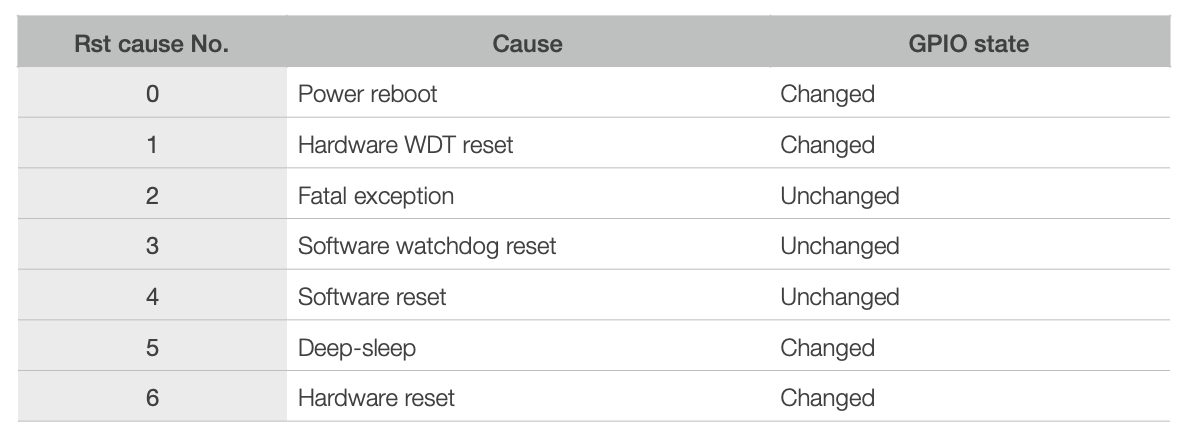Select the "Hardware WDT reset" cell
This screenshot has height=446, width=1190.
(405, 145)
